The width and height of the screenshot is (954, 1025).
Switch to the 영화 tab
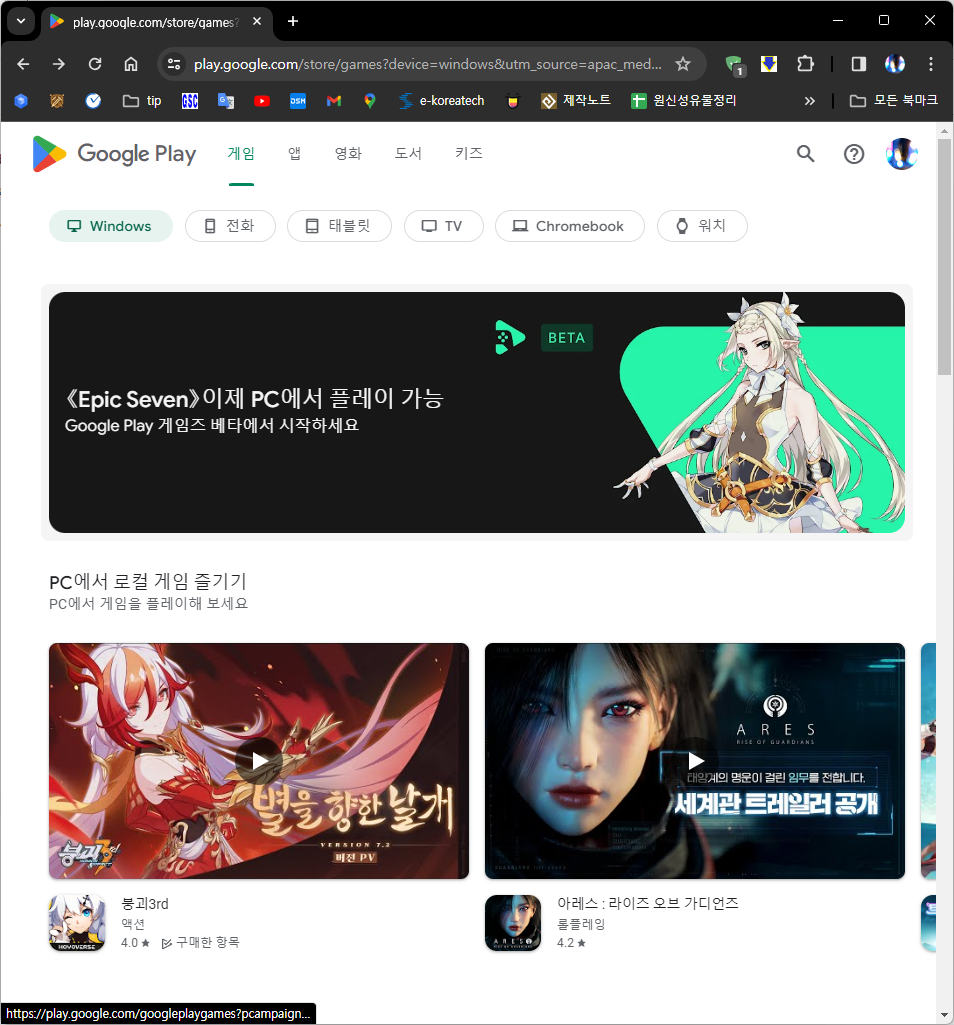pos(348,153)
